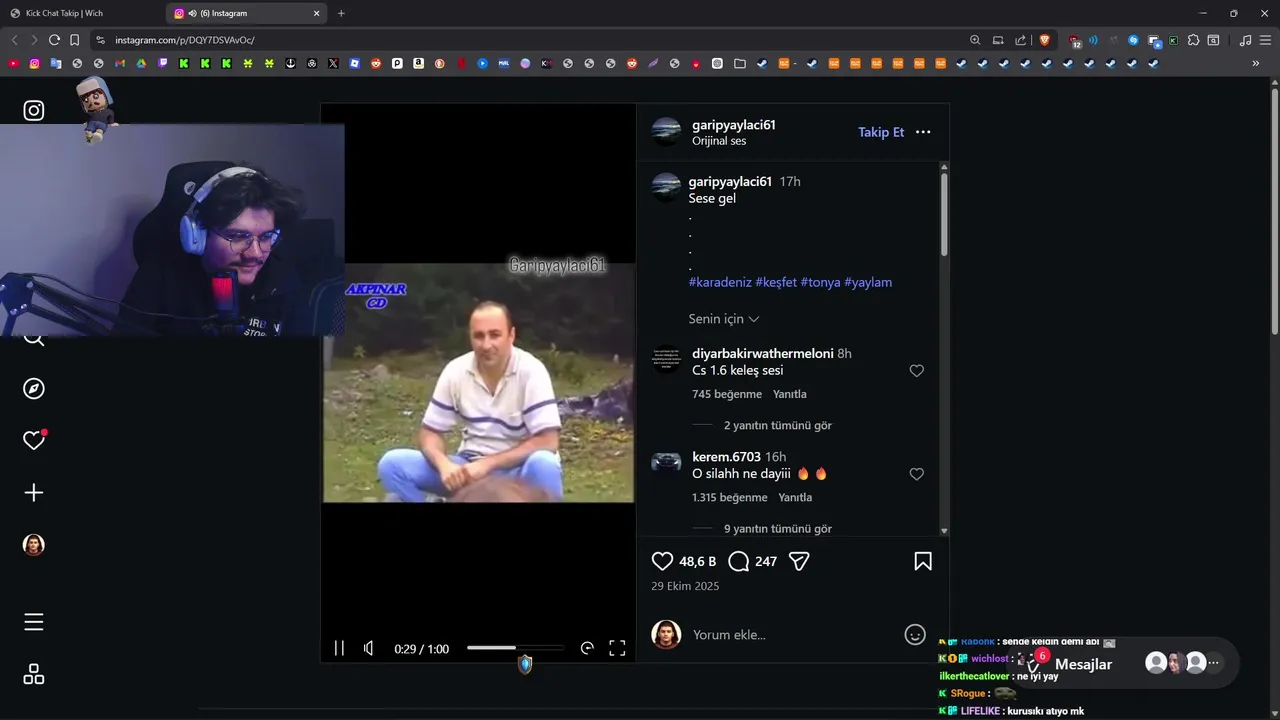The width and height of the screenshot is (1280, 720).
Task: Open Amazon bookmark in bookmarks bar
Action: coord(418,63)
